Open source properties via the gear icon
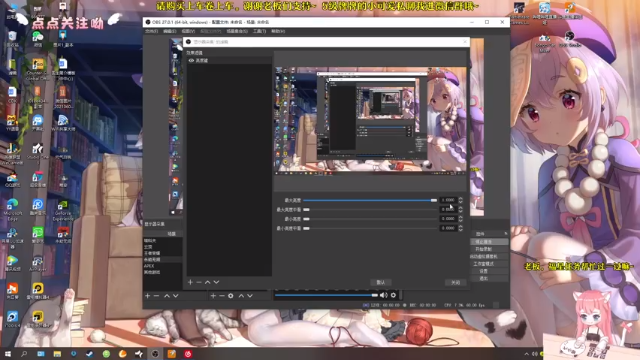This screenshot has height=360, width=640. point(231,296)
